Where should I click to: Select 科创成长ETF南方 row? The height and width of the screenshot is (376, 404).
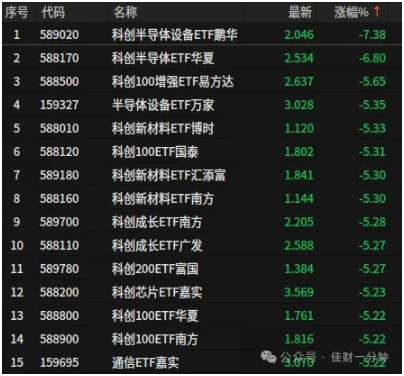(x=202, y=222)
